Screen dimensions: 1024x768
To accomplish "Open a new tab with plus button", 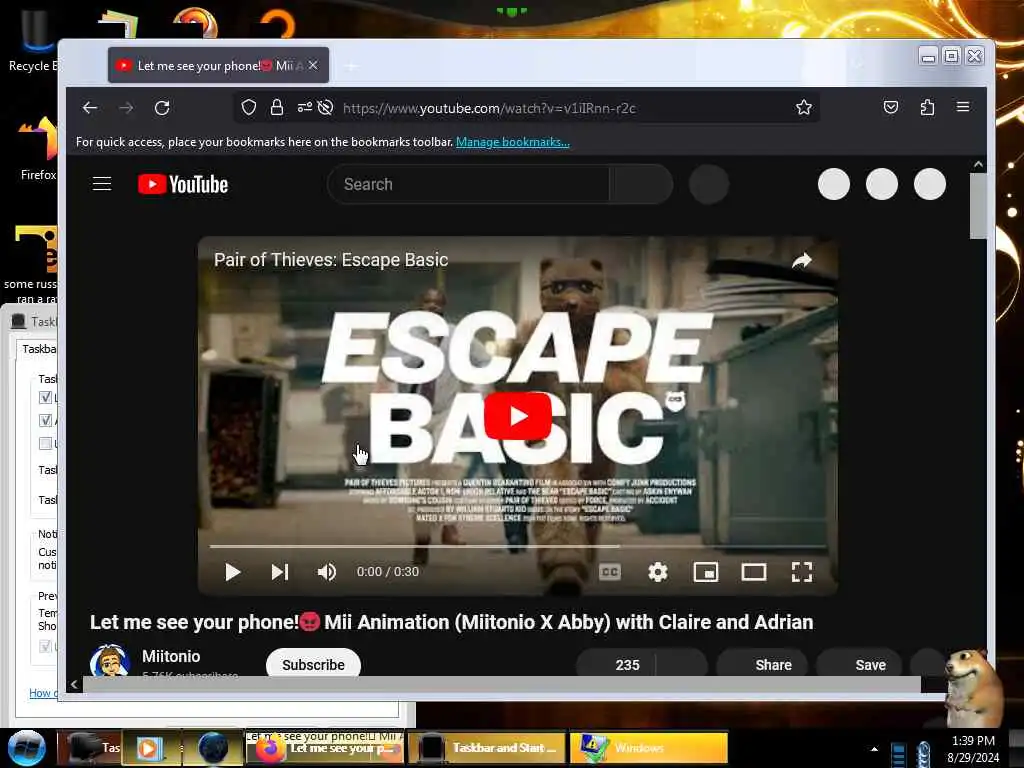I will 351,66.
